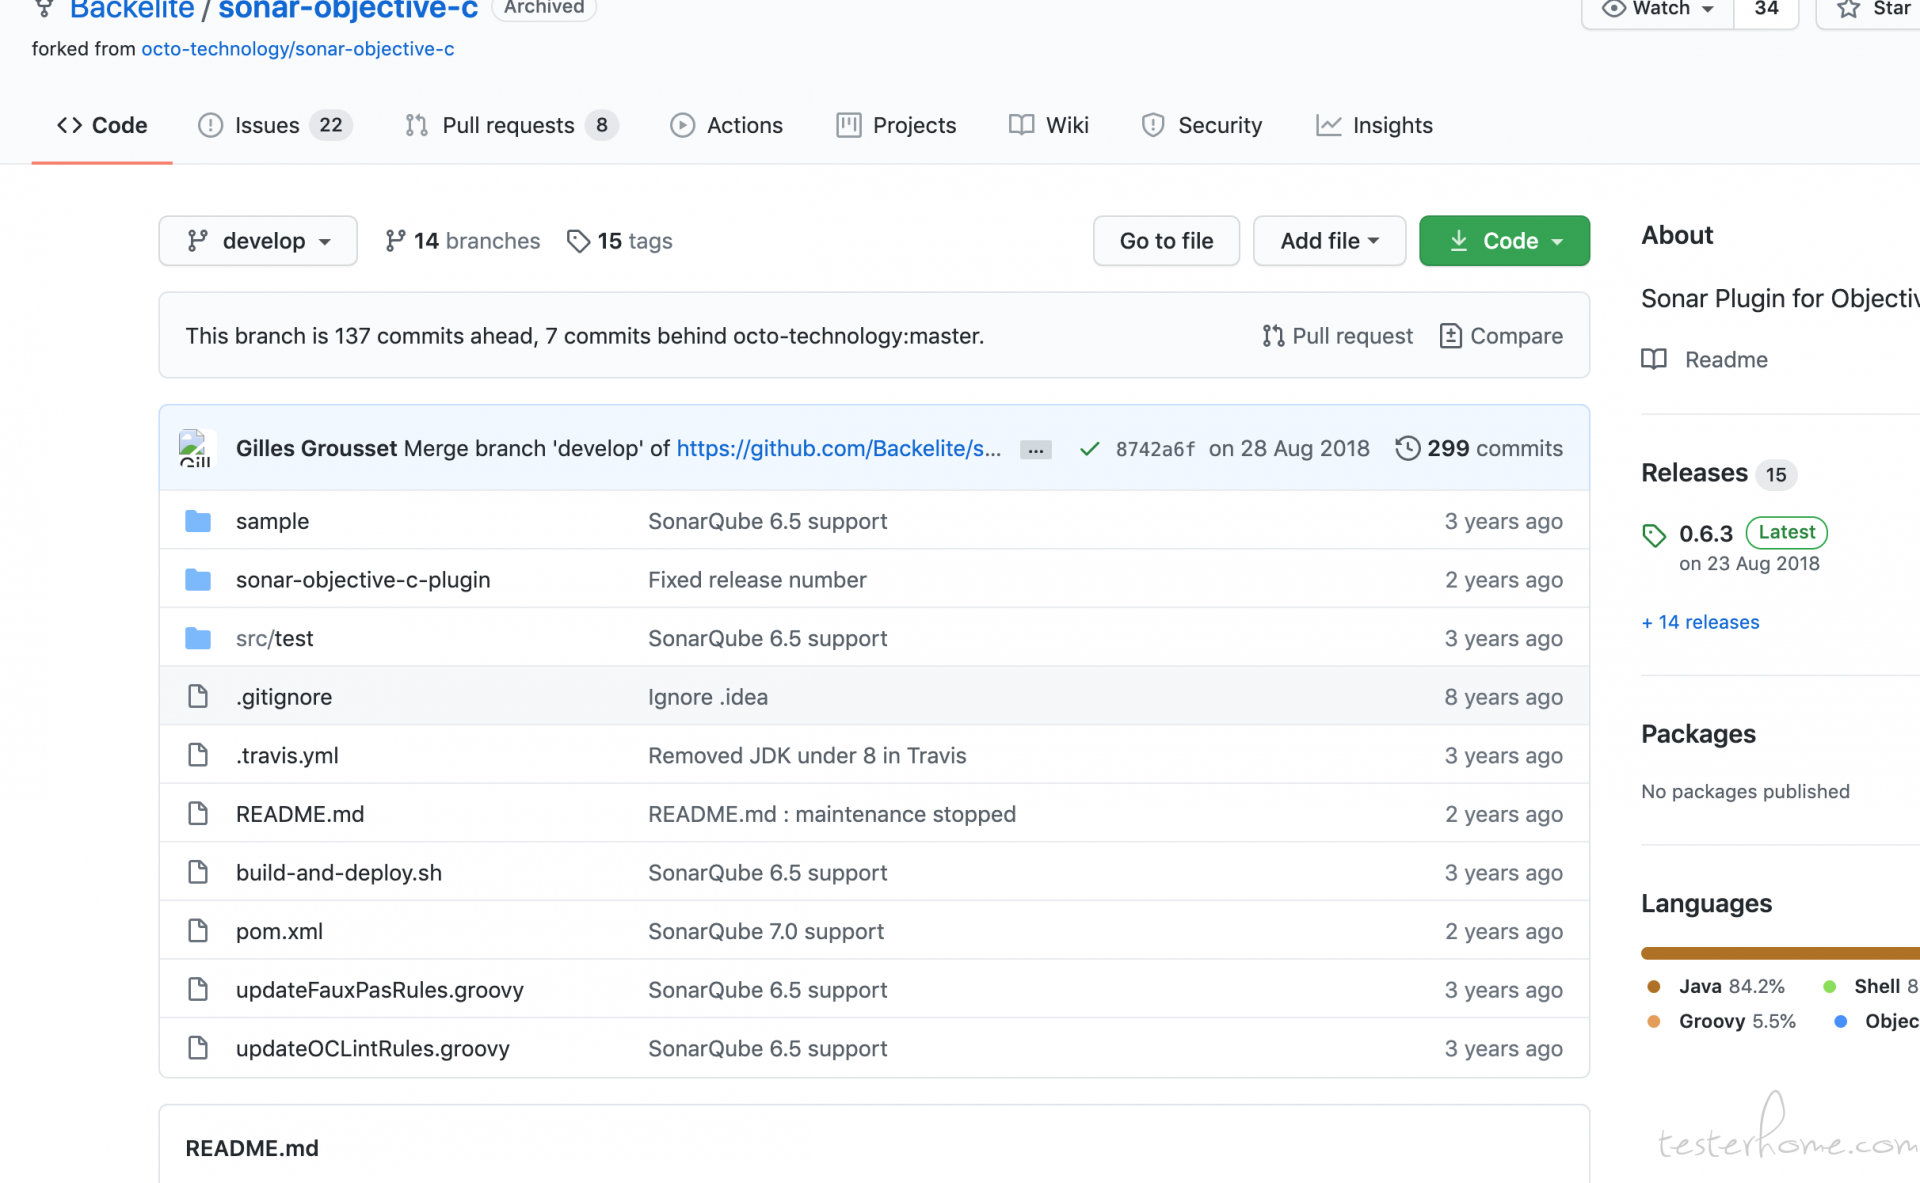View the Insights tab

(x=1375, y=125)
